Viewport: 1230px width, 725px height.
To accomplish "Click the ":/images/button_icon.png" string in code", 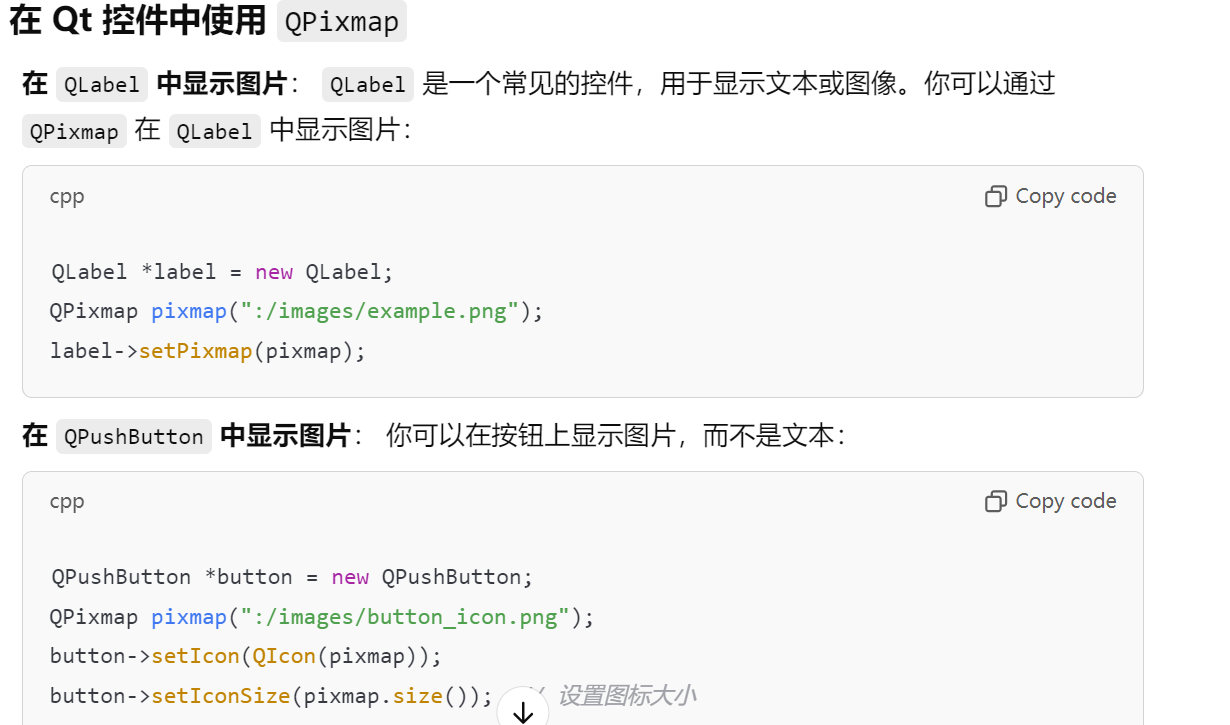I will (405, 617).
